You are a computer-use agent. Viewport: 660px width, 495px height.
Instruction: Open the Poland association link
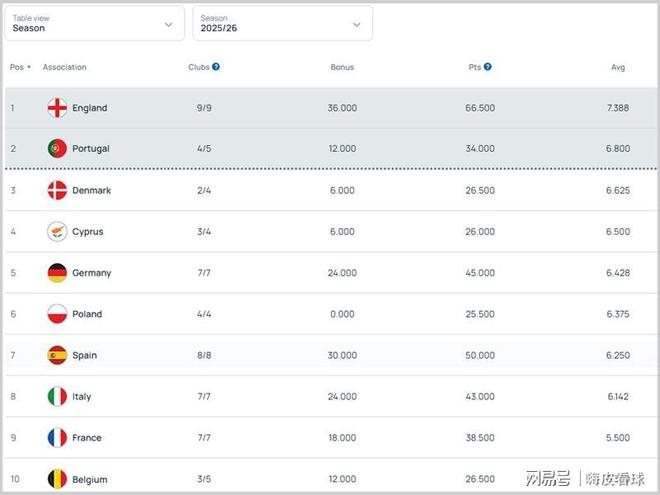click(x=87, y=314)
